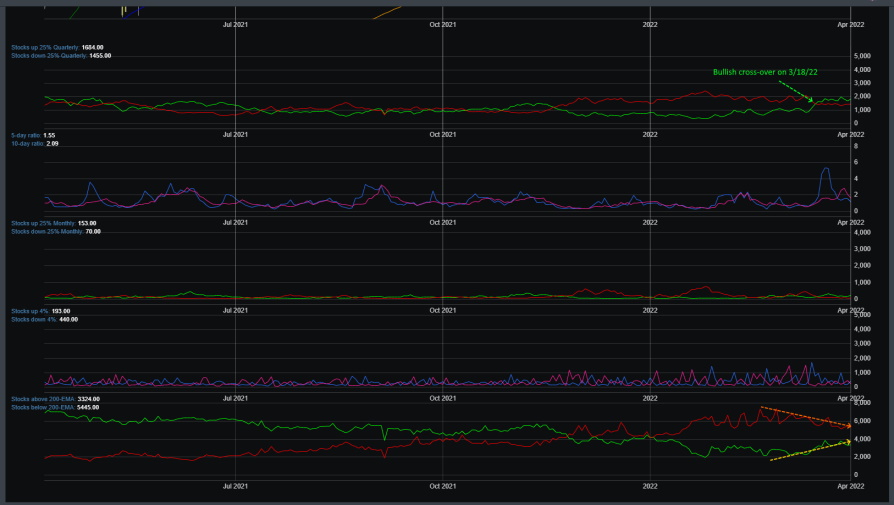Click the '5-day ratio: 1.55' legend
The height and width of the screenshot is (505, 894).
33,135
